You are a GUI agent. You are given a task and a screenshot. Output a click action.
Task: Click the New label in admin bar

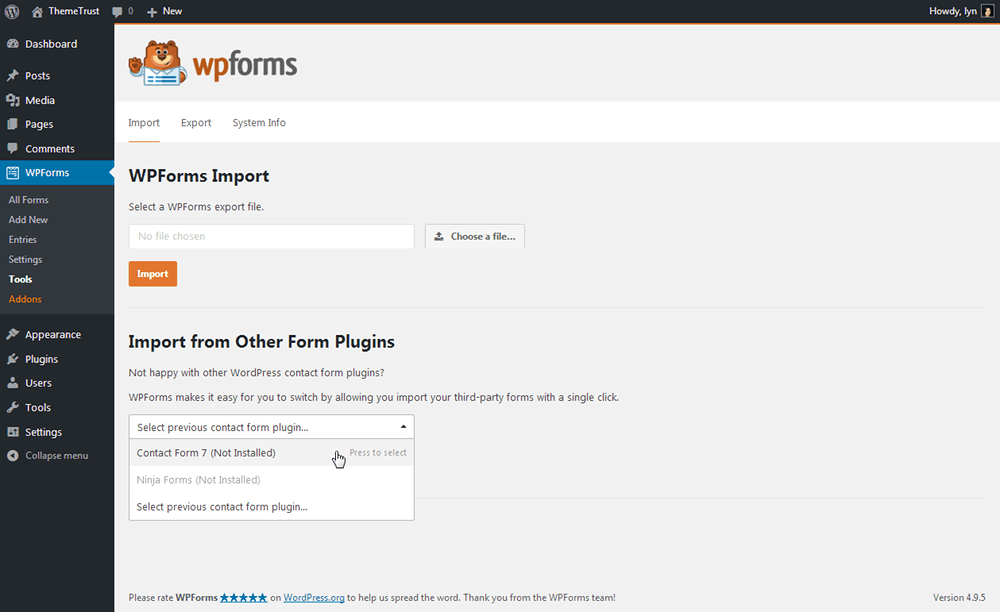point(172,11)
